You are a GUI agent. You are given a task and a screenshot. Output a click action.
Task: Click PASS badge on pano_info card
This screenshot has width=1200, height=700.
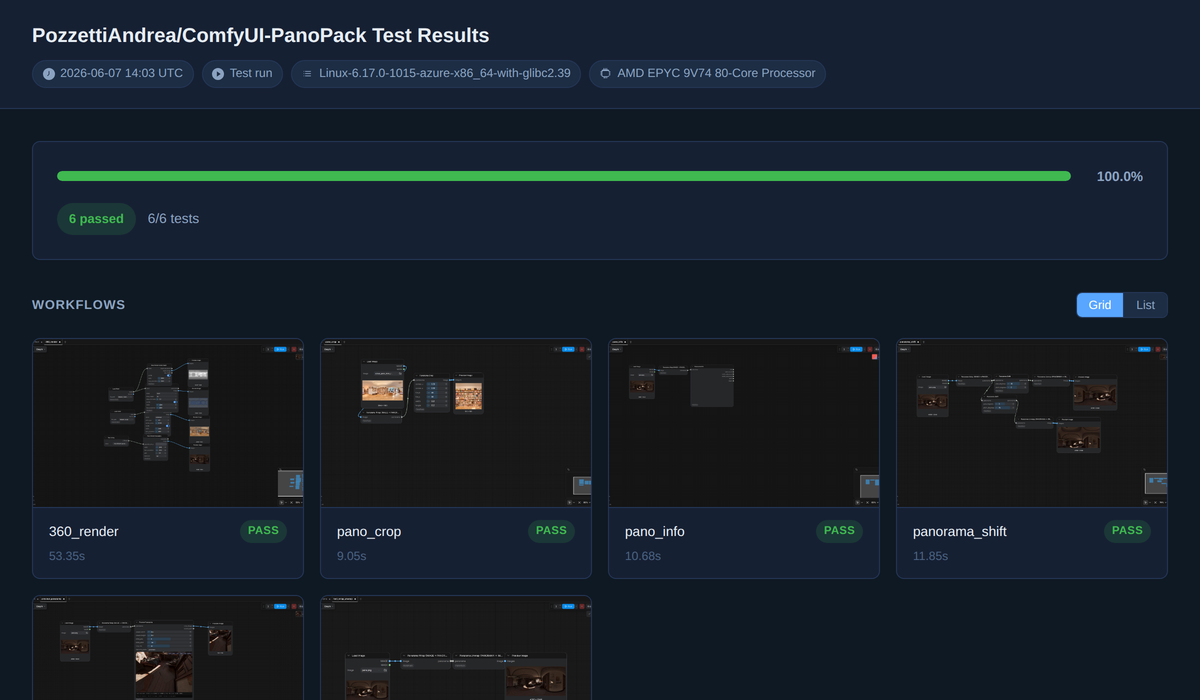pyautogui.click(x=839, y=531)
